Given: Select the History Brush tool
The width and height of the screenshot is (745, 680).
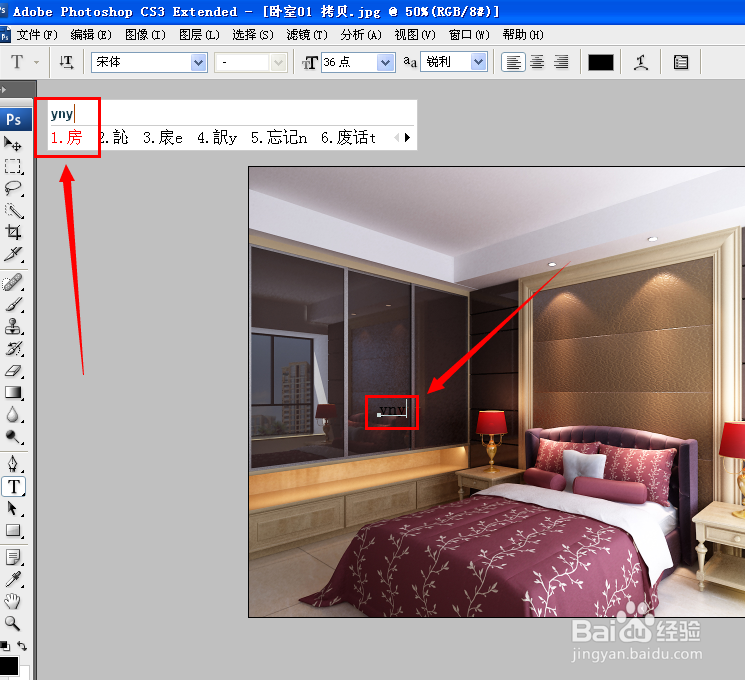Looking at the screenshot, I should tap(13, 349).
